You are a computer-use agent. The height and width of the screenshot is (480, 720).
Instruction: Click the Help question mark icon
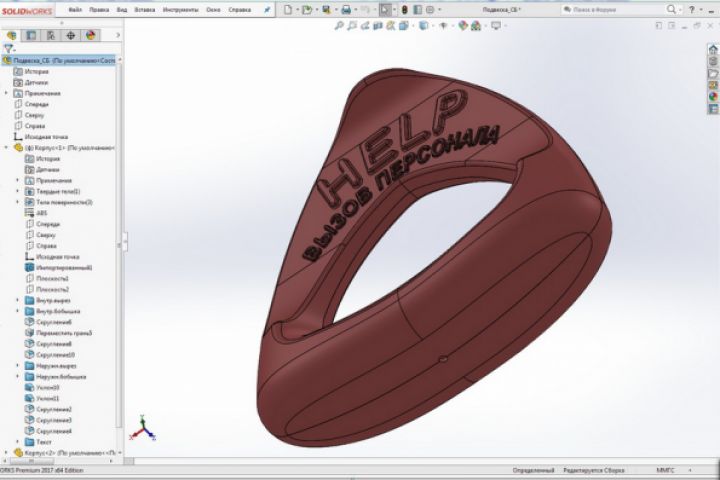tap(692, 9)
